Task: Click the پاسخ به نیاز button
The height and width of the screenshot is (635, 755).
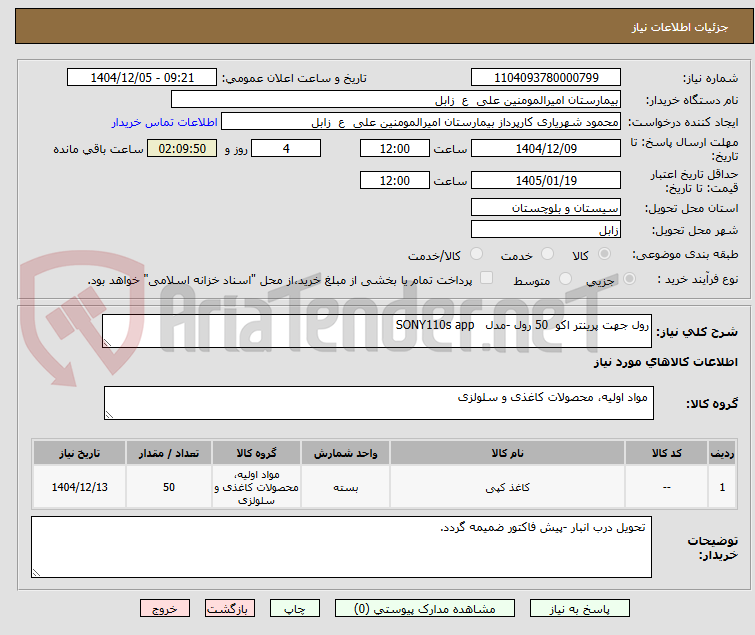Action: 579,609
